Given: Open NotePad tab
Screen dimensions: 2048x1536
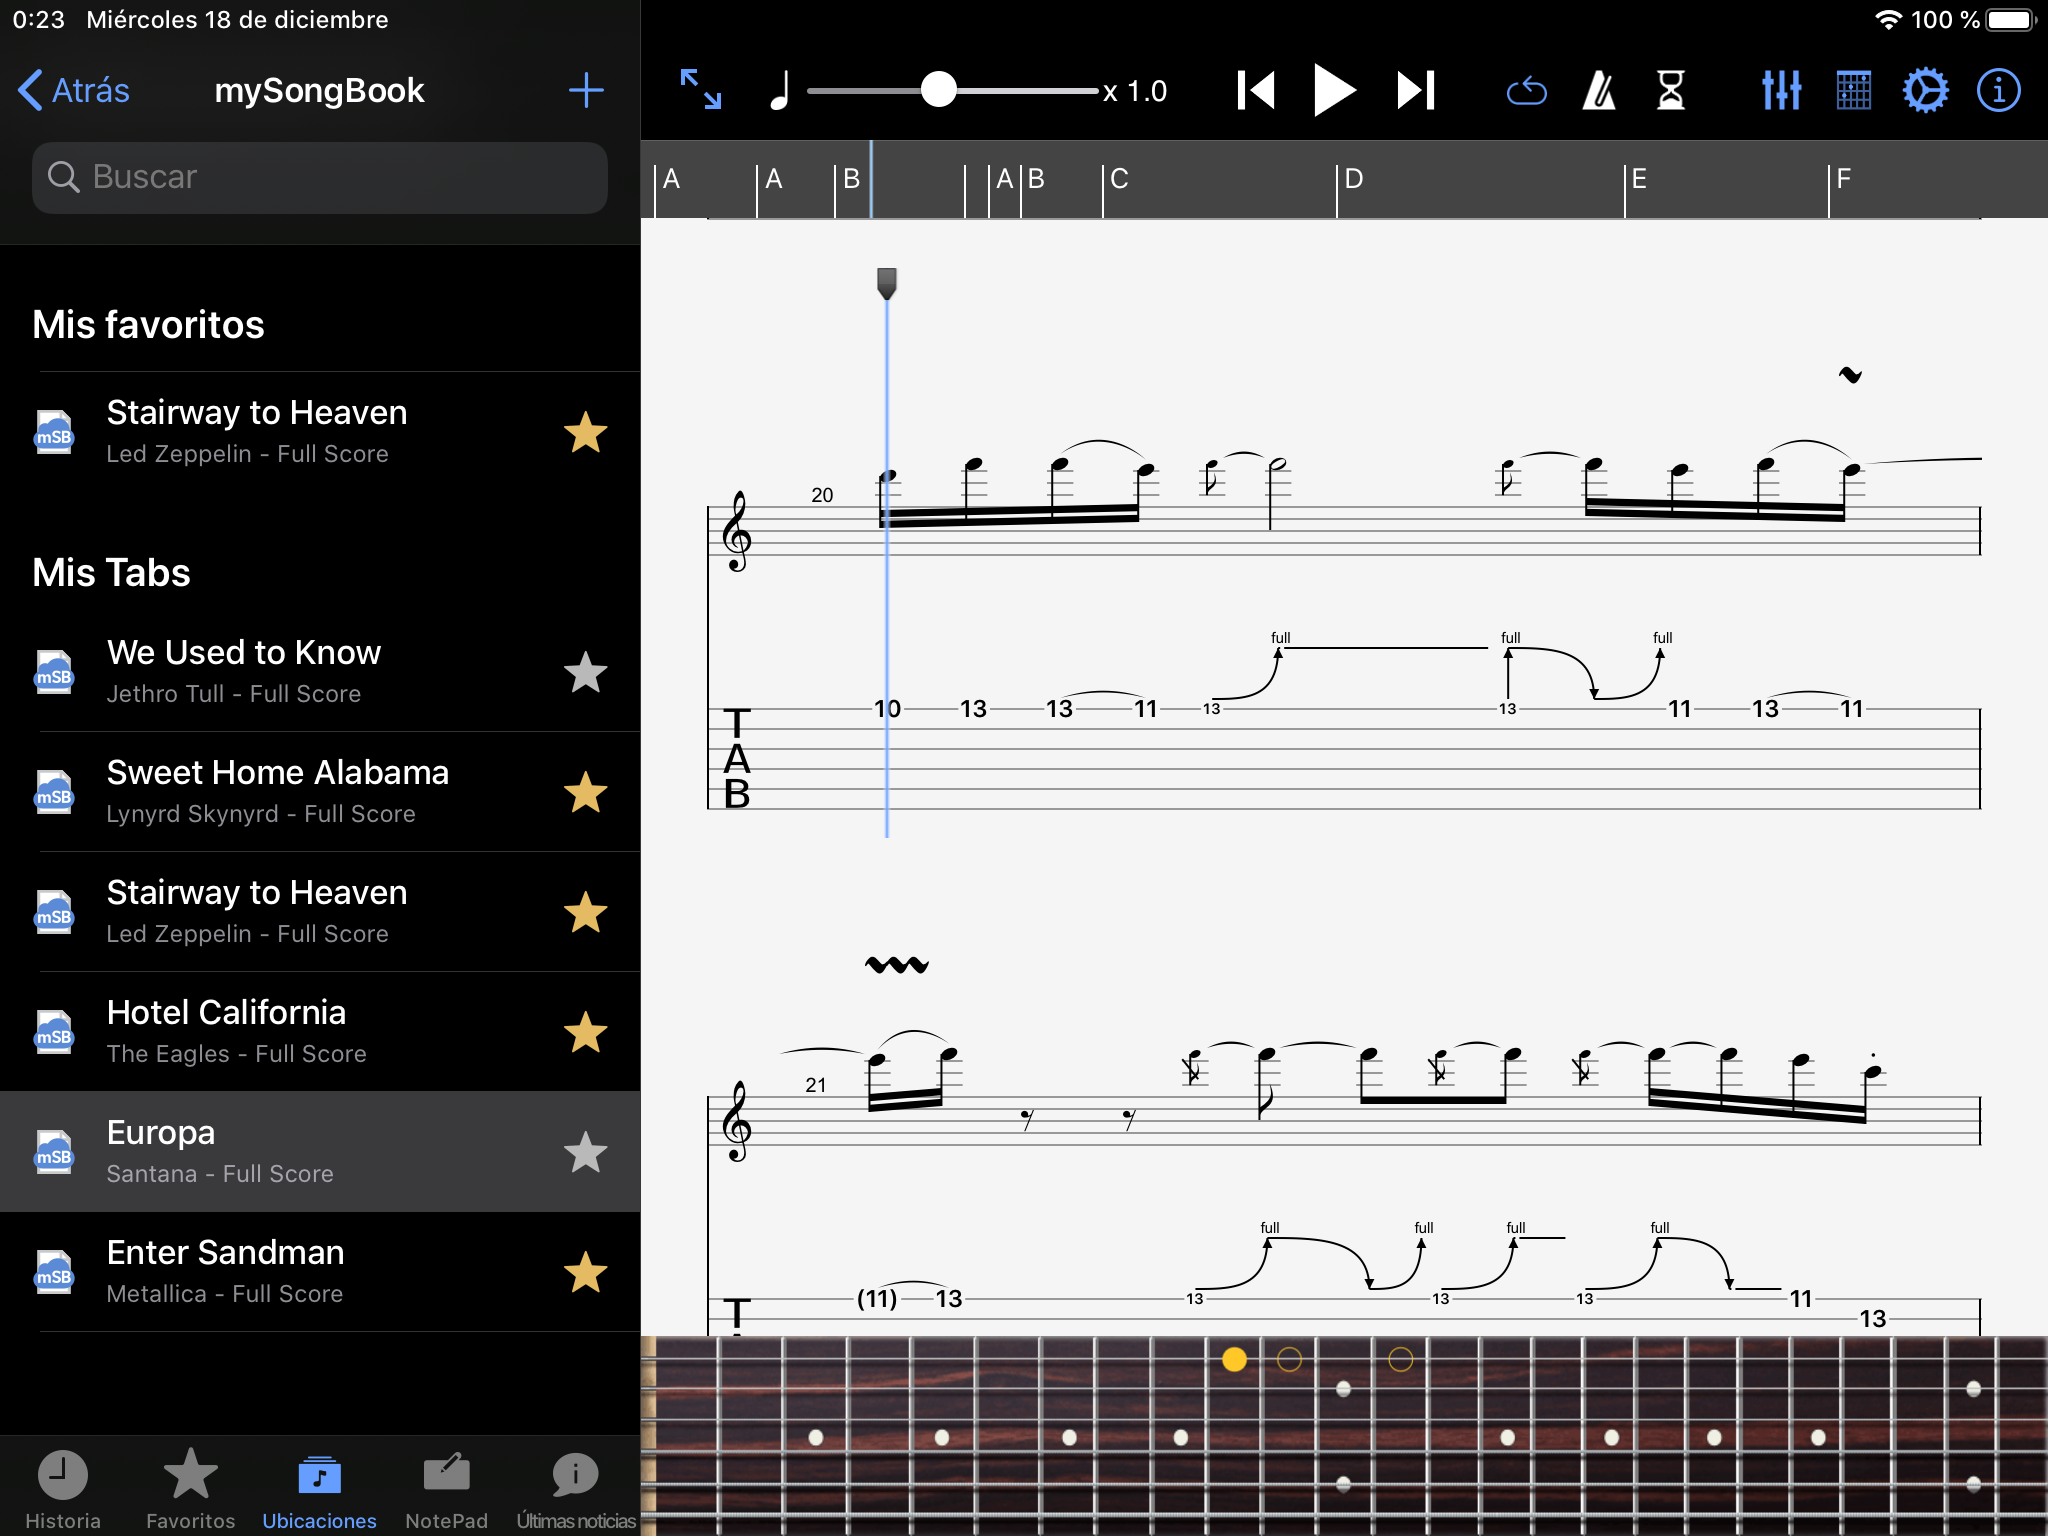Looking at the screenshot, I should [446, 1488].
